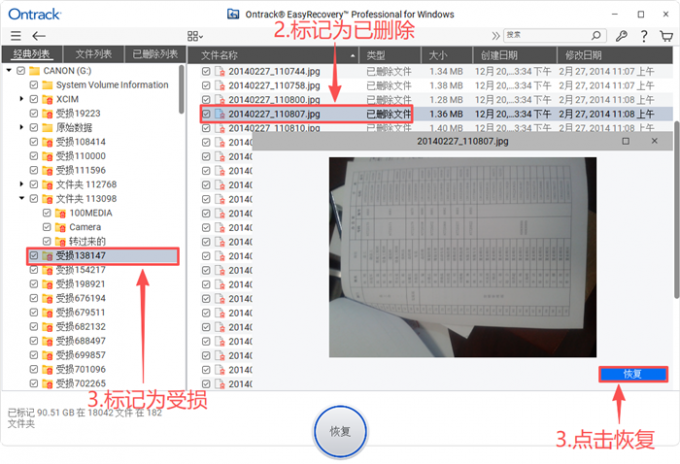Image resolution: width=680 pixels, height=464 pixels.
Task: Toggle checkbox for 20140227_110807.jpg
Action: (206, 114)
